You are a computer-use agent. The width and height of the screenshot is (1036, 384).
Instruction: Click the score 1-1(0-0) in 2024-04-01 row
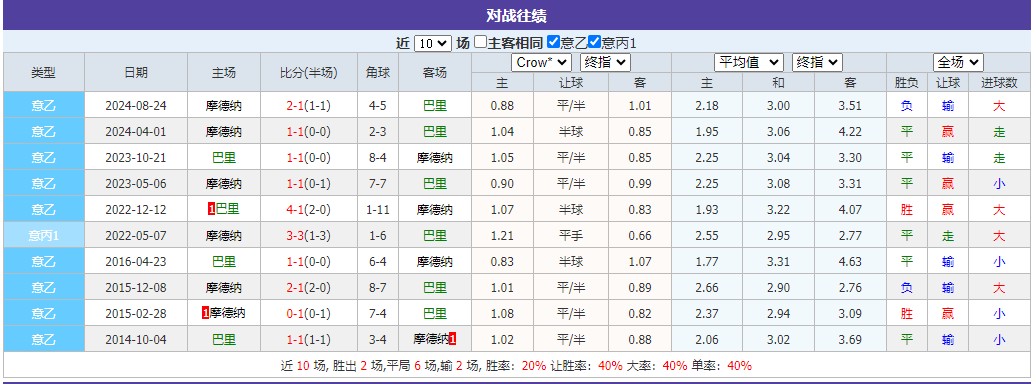[x=309, y=132]
